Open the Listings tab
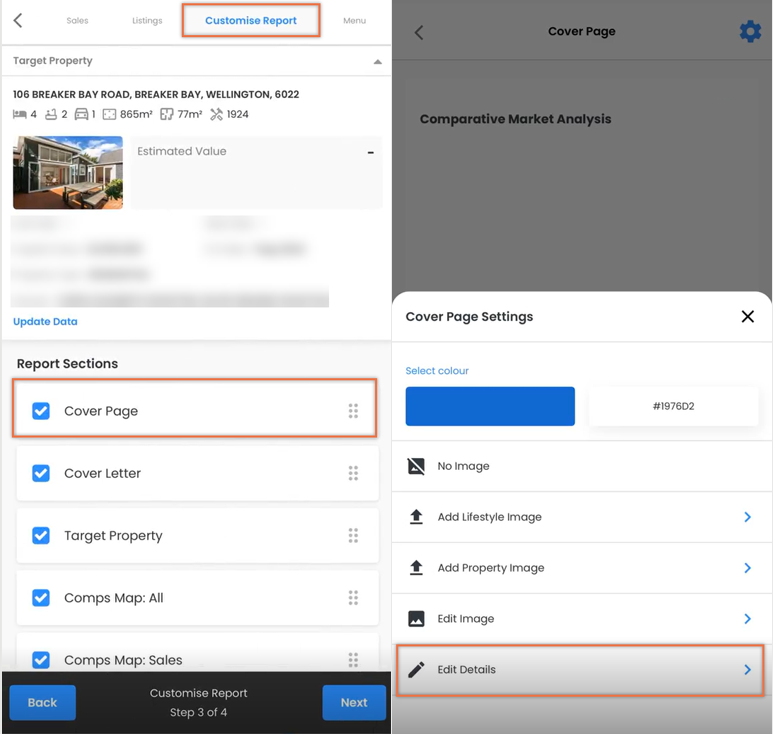Screen dimensions: 774x734 coord(147,21)
